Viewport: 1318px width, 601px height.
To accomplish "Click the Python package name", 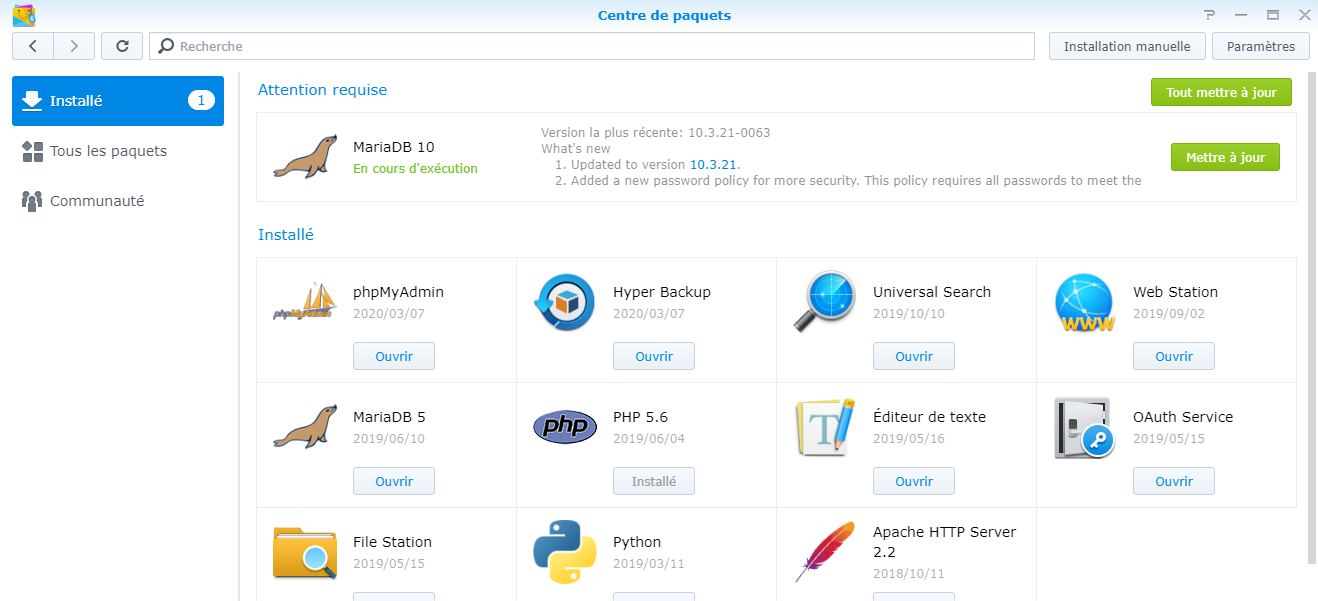I will coord(637,542).
